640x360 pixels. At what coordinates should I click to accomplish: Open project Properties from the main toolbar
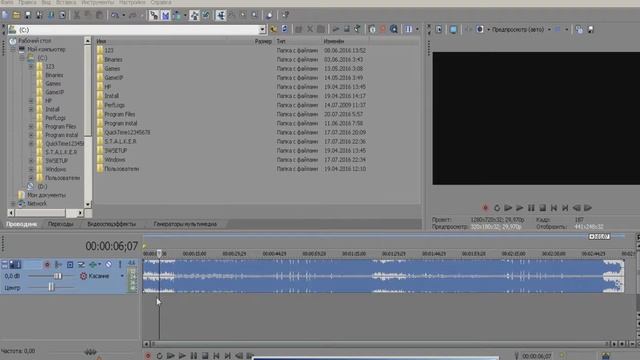tap(62, 16)
